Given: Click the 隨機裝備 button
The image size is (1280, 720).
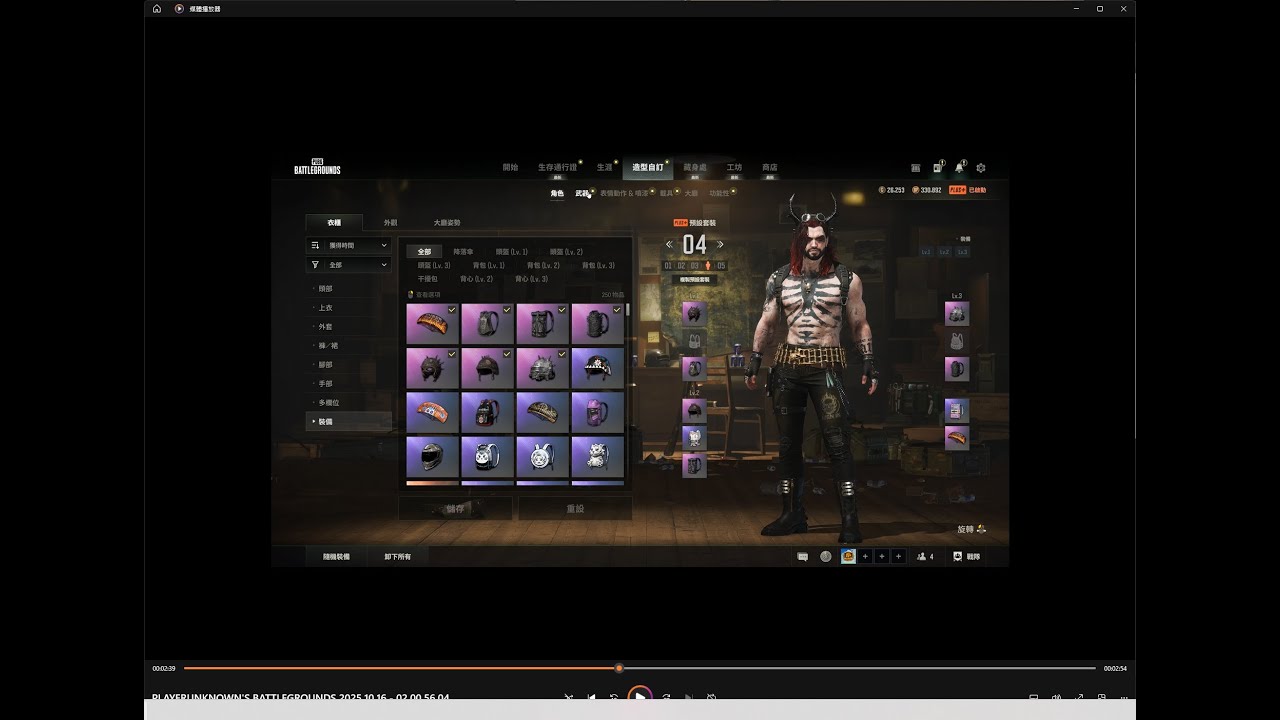Looking at the screenshot, I should pyautogui.click(x=336, y=556).
